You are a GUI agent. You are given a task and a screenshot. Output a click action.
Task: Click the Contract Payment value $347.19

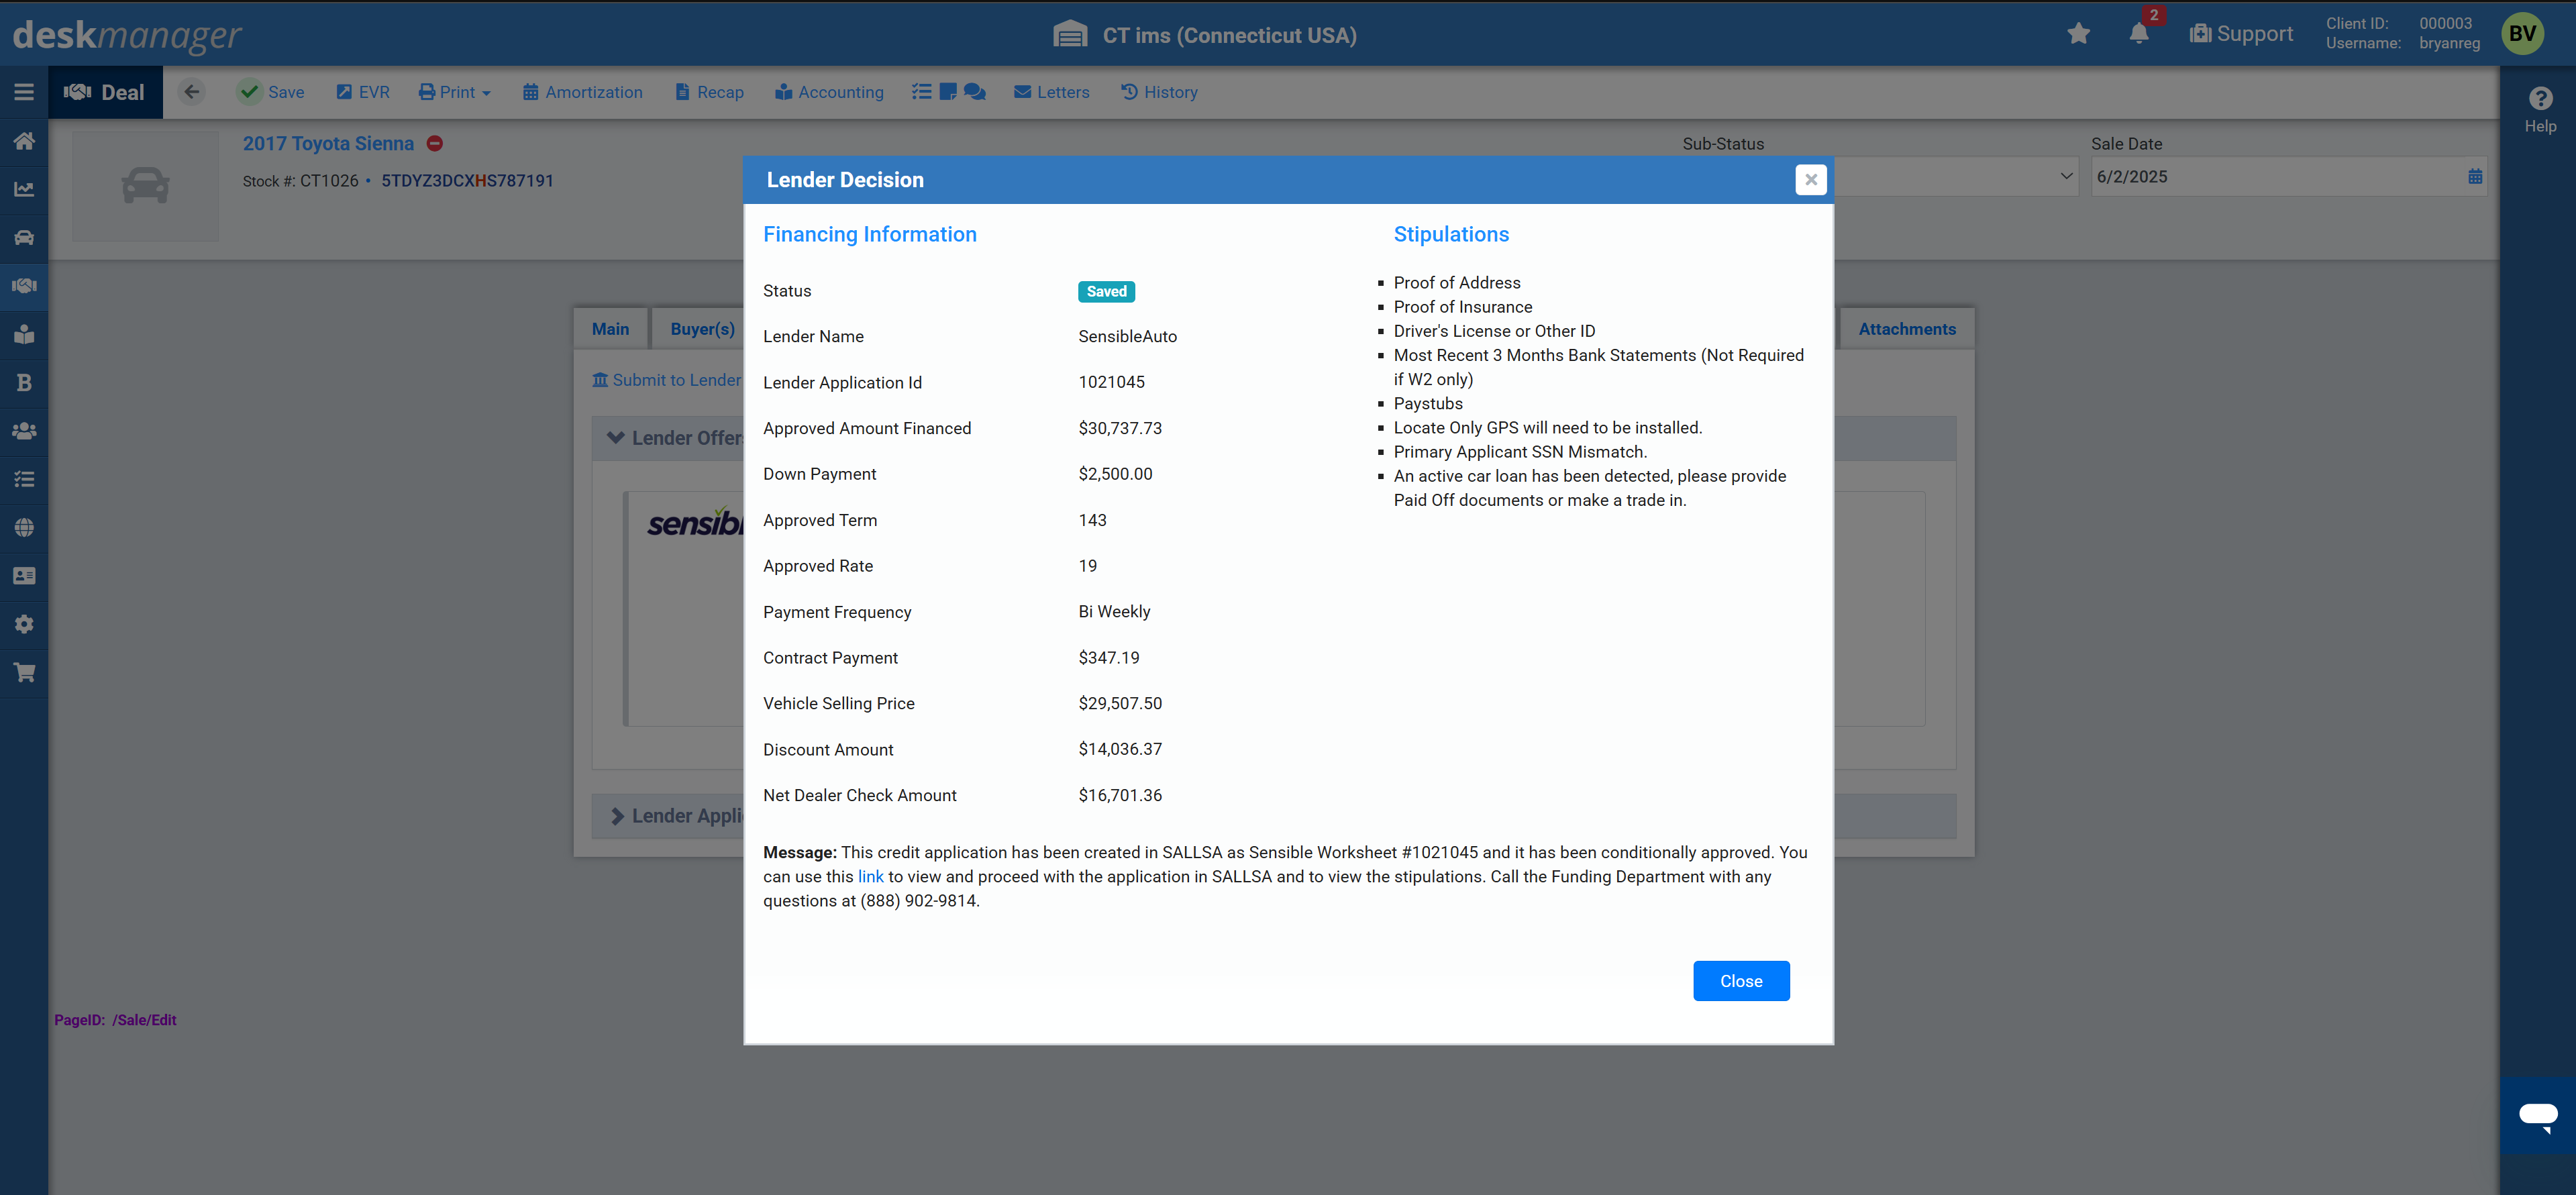1108,657
